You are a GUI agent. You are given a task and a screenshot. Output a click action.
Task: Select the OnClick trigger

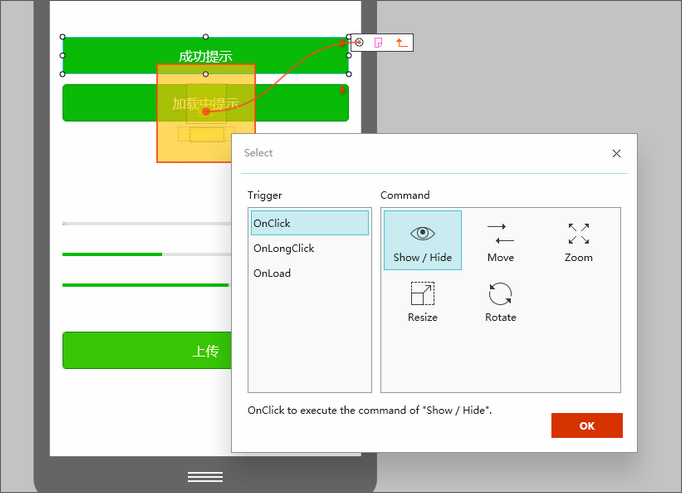click(x=309, y=223)
